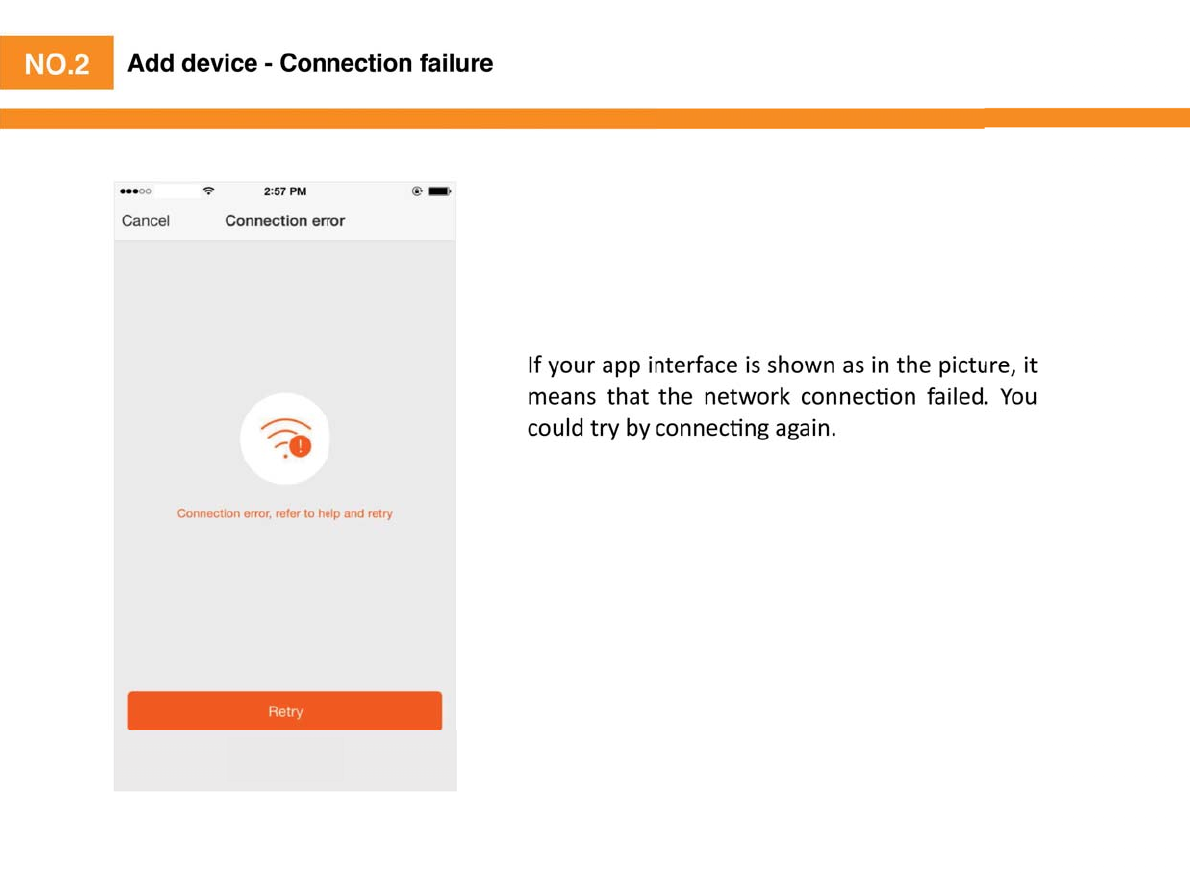Tap the orange Retry button
1190x894 pixels.
(x=285, y=710)
